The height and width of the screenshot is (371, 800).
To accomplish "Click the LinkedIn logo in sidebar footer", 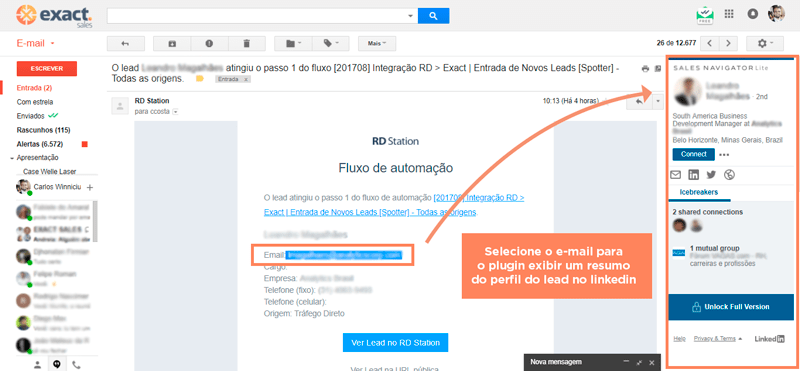I will 769,339.
